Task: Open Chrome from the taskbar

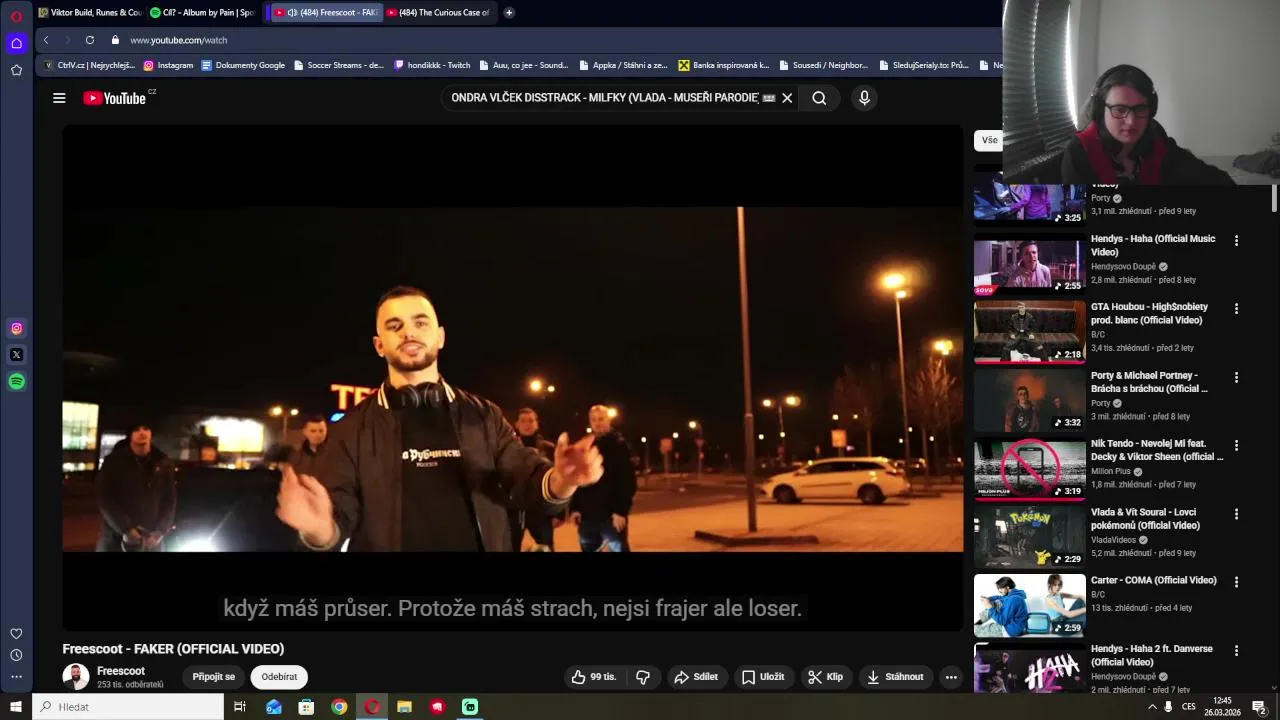Action: tap(339, 707)
